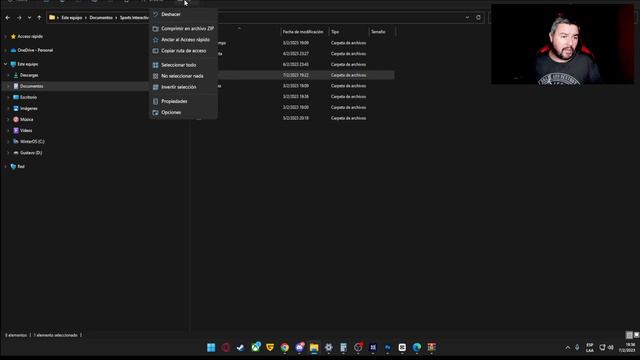This screenshot has height=360, width=640.
Task: Open WinRAR from the taskbar
Action: click(x=431, y=347)
